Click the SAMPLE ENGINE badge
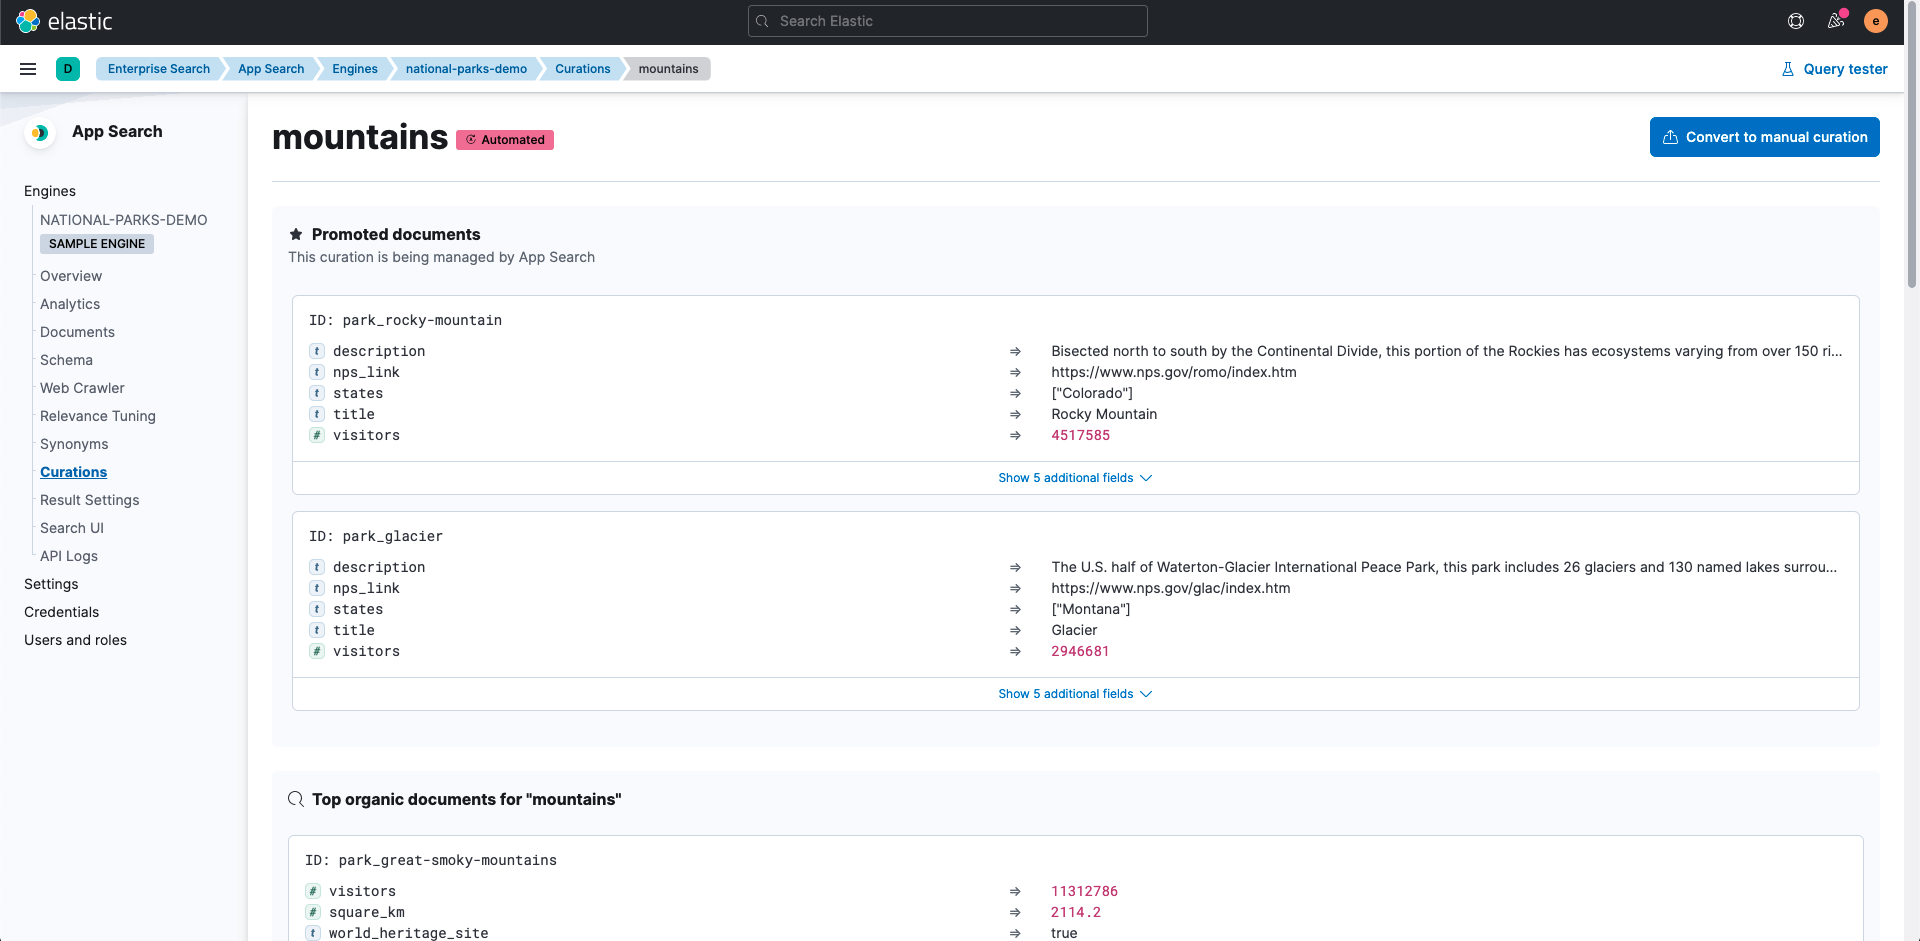The height and width of the screenshot is (941, 1920). tap(97, 244)
